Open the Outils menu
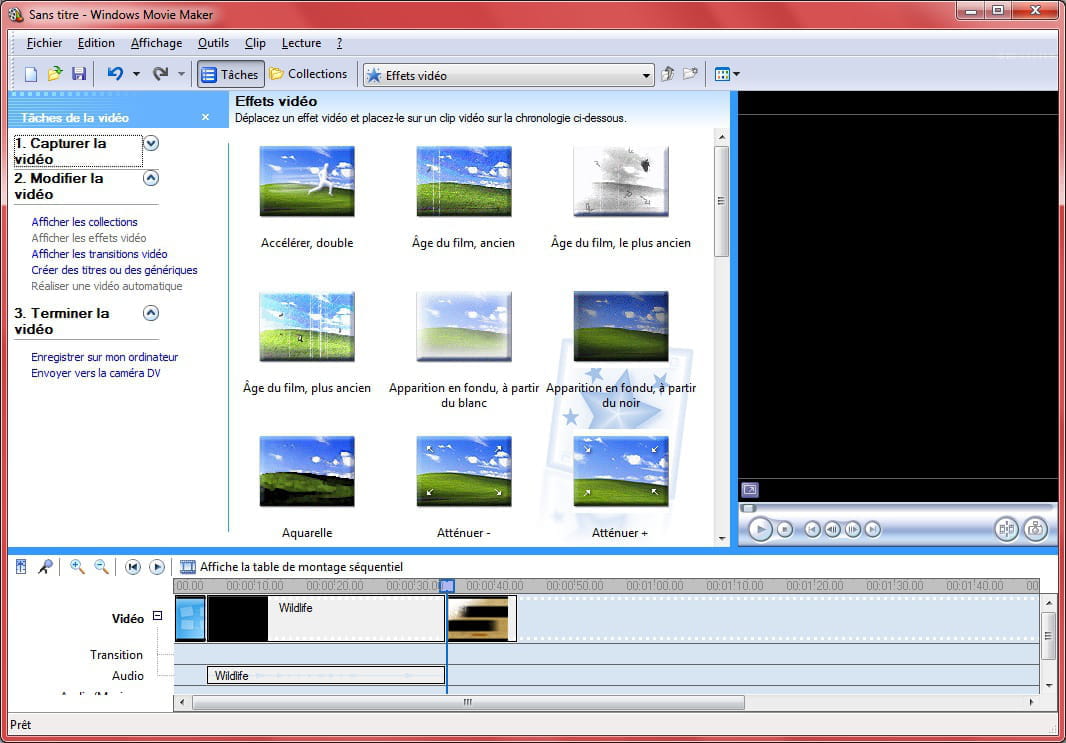 [213, 43]
